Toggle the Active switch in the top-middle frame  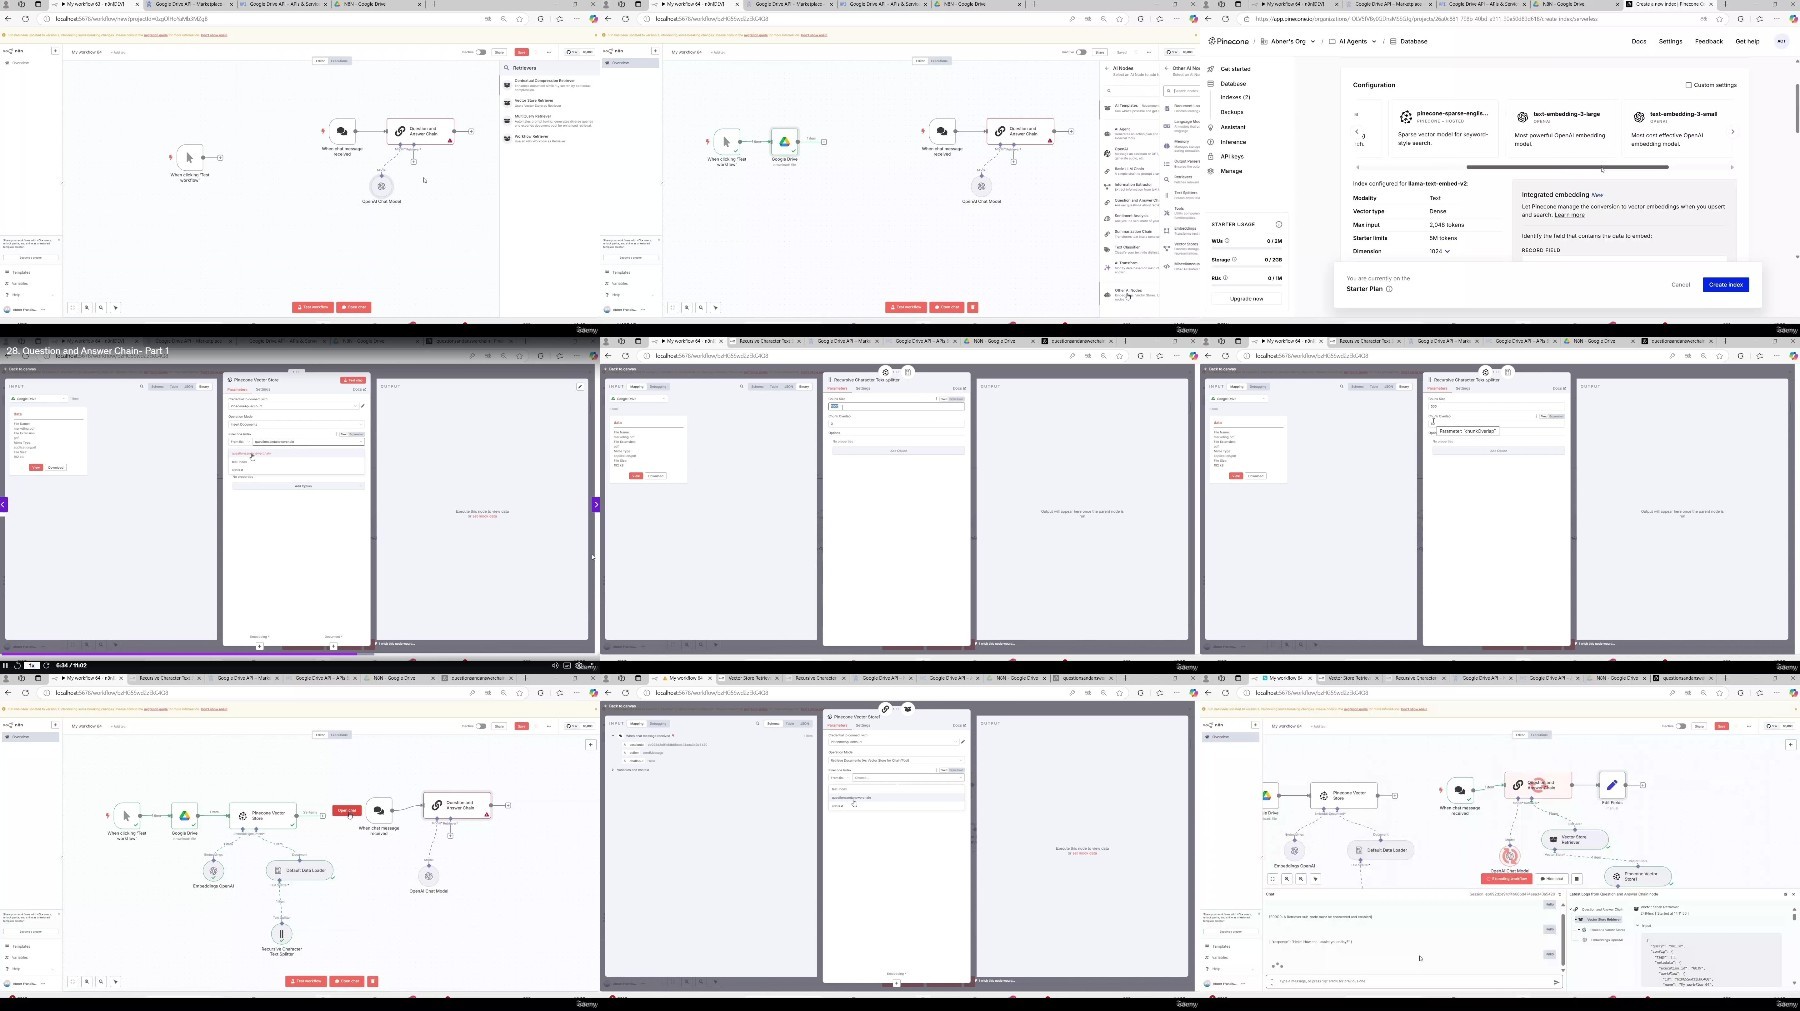pyautogui.click(x=1081, y=52)
